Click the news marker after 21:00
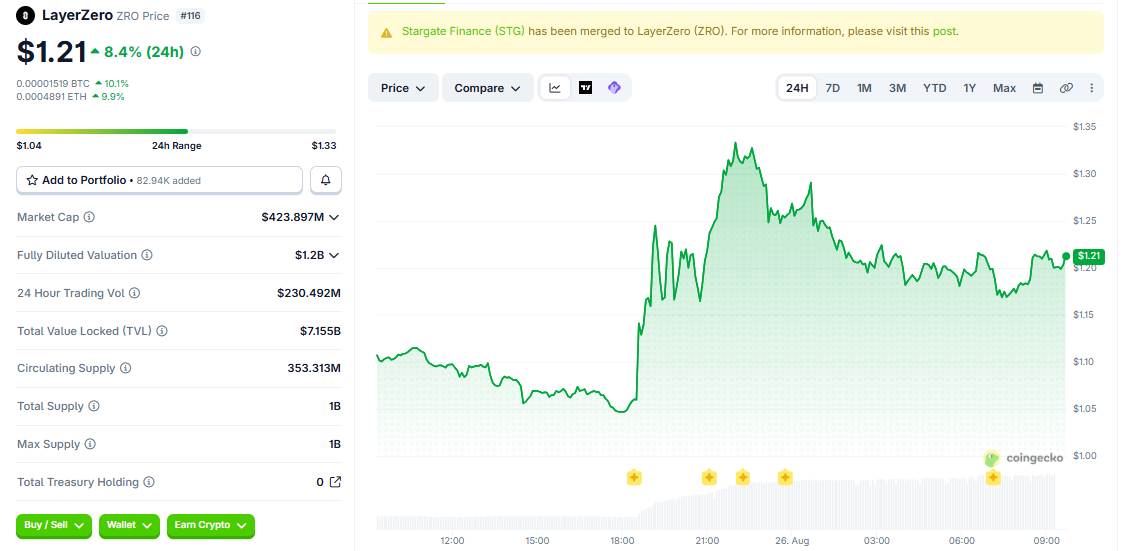This screenshot has height=551, width=1124. (743, 477)
